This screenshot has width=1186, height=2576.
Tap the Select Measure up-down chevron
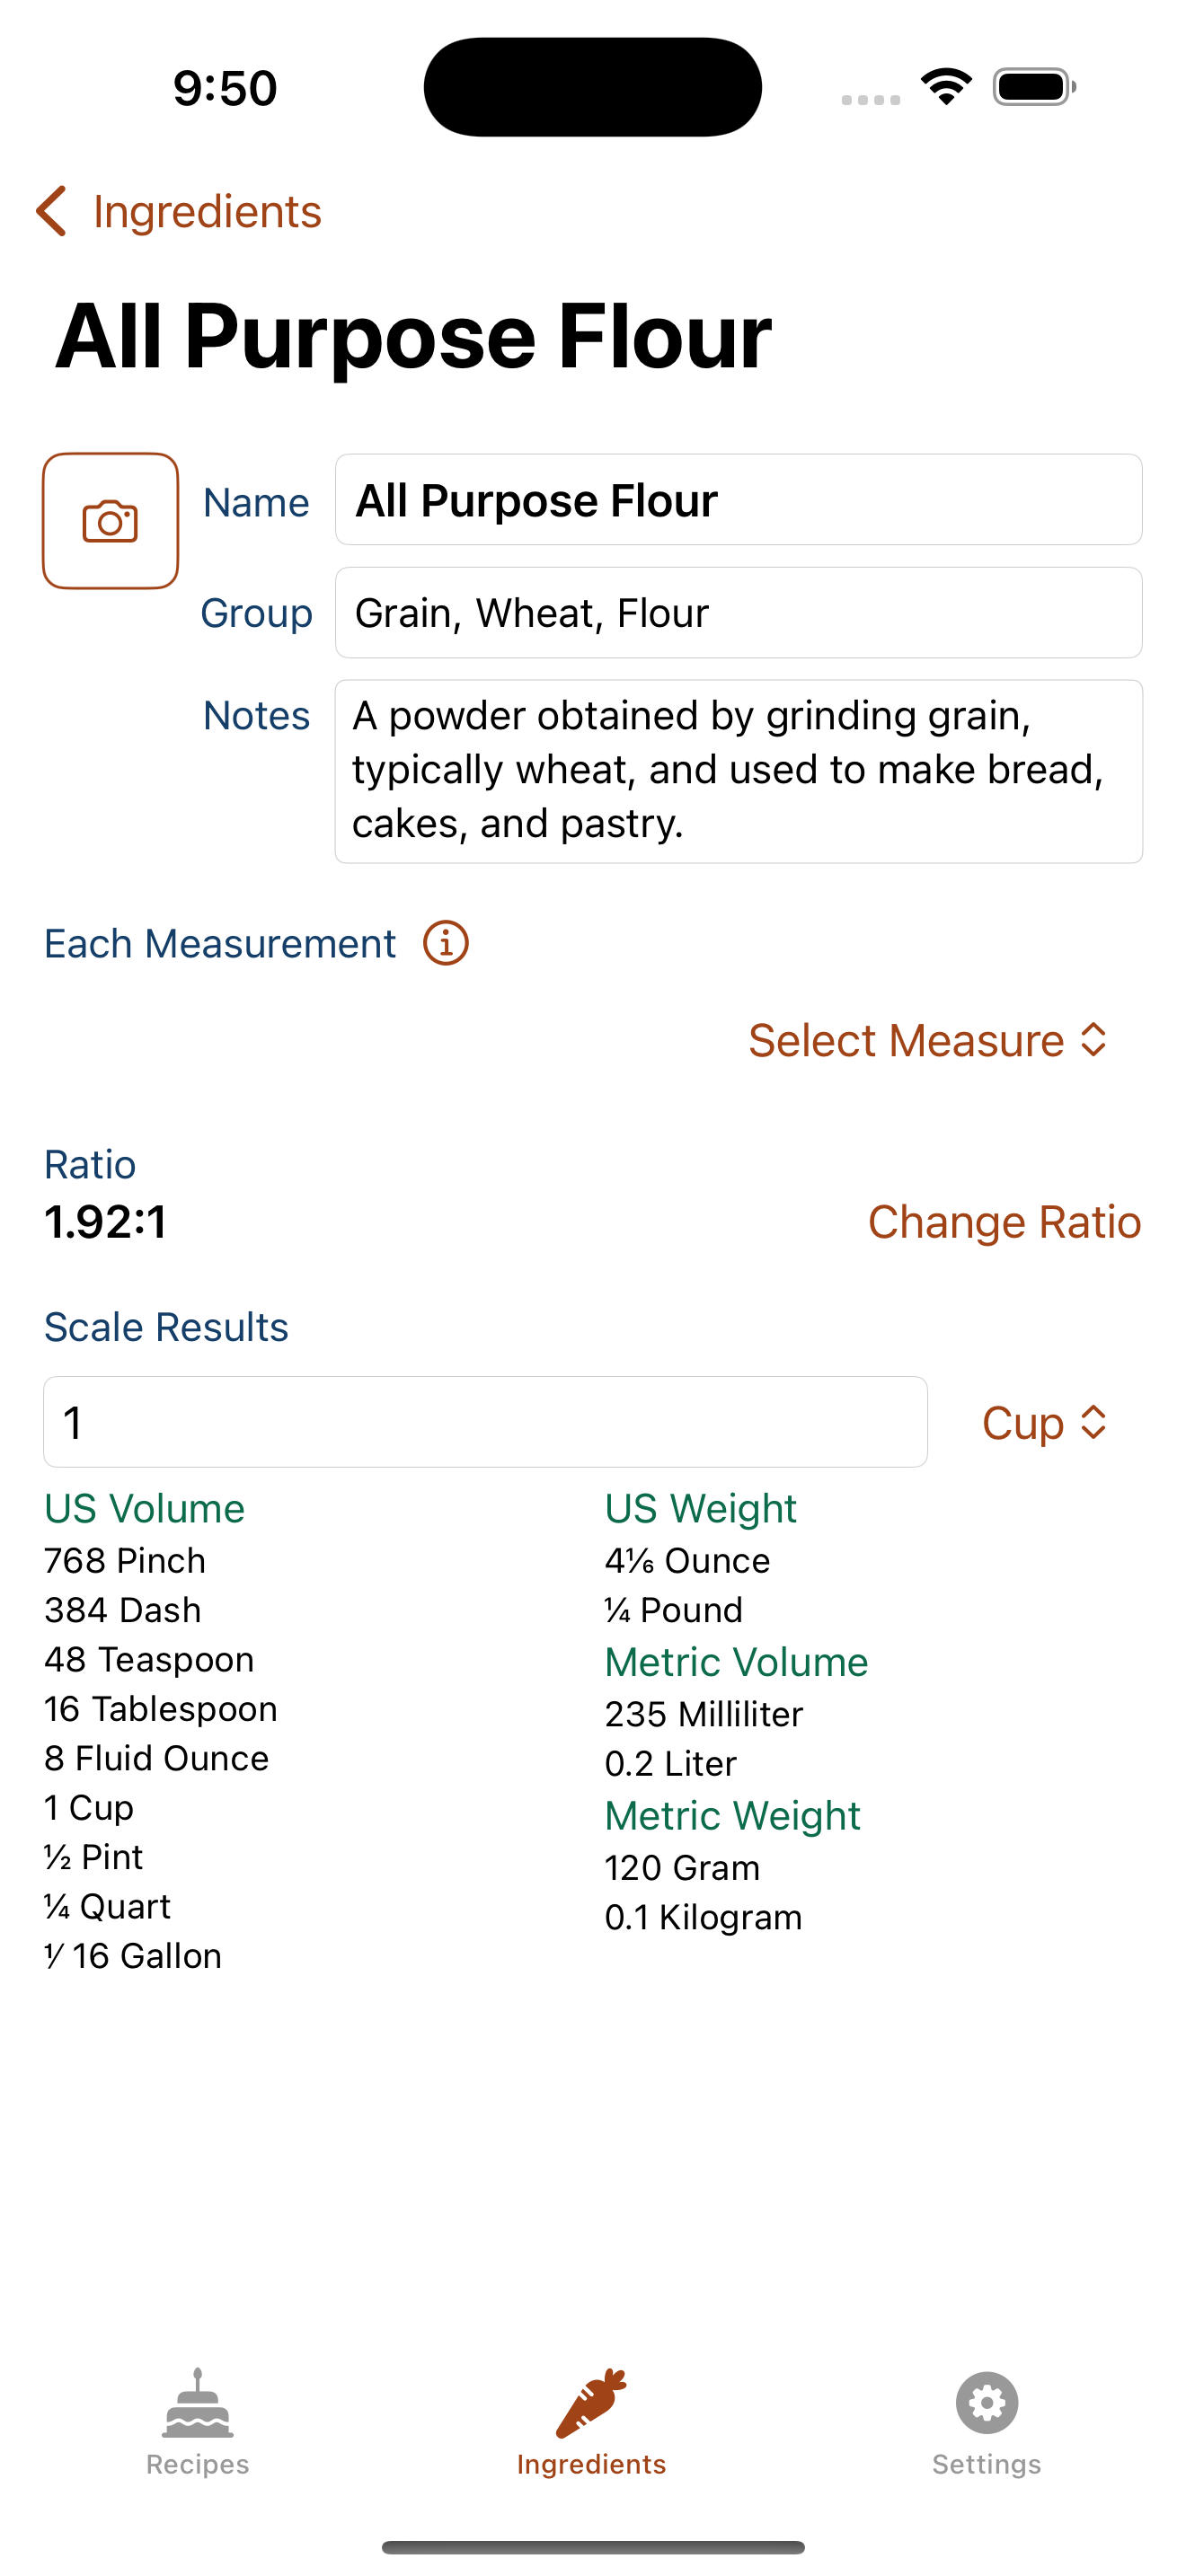(1094, 1040)
